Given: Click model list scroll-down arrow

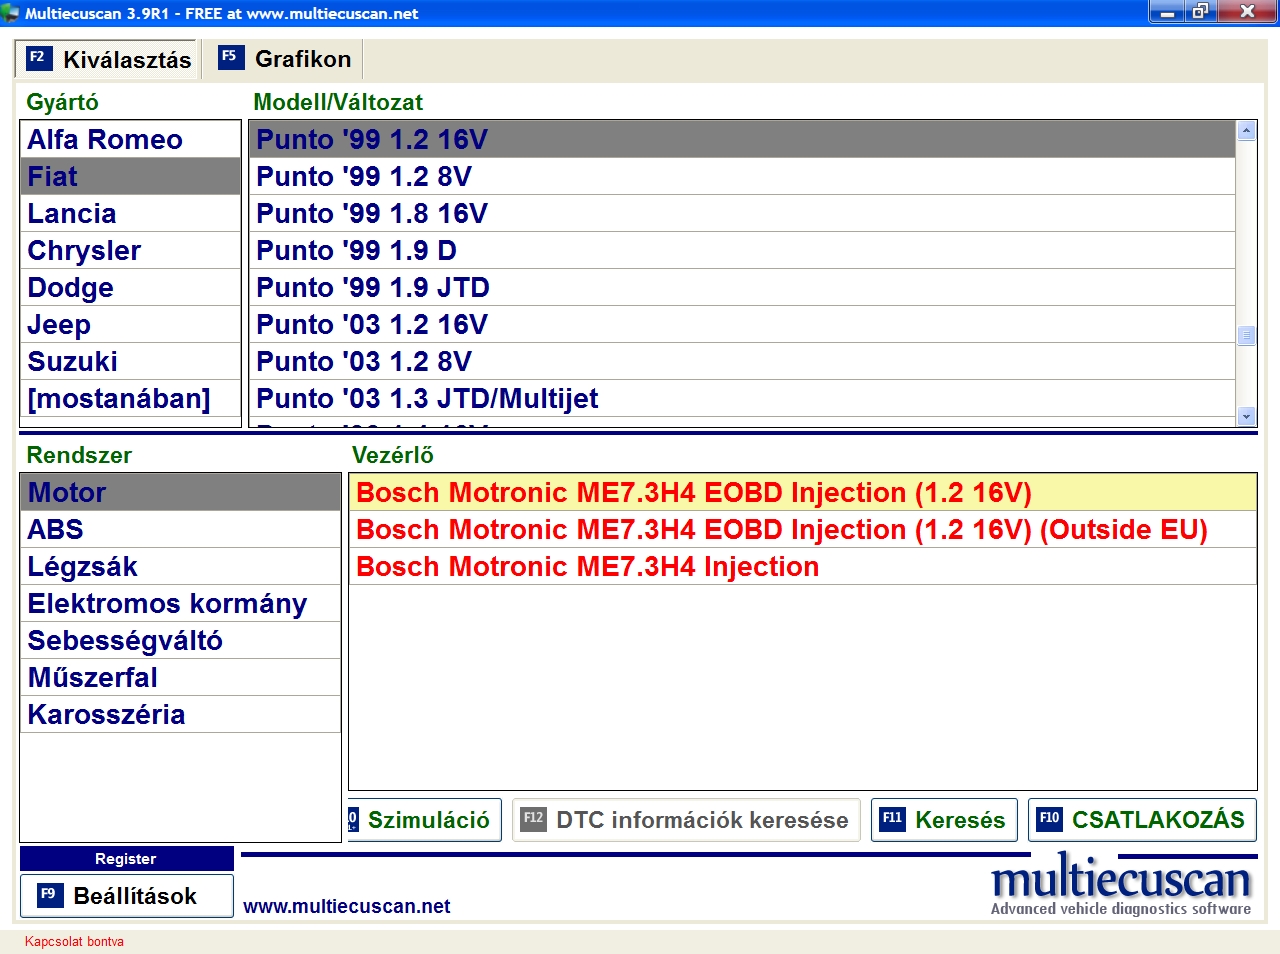Looking at the screenshot, I should tap(1246, 416).
